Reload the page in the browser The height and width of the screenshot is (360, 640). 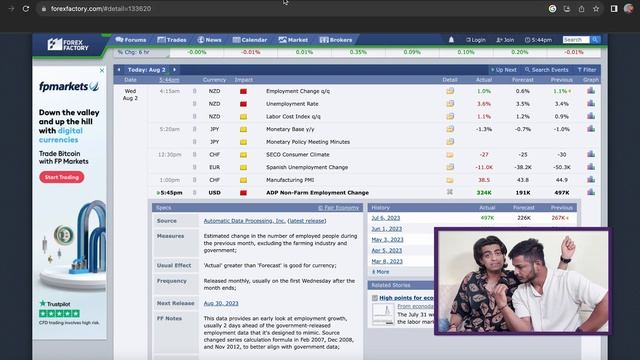26,9
